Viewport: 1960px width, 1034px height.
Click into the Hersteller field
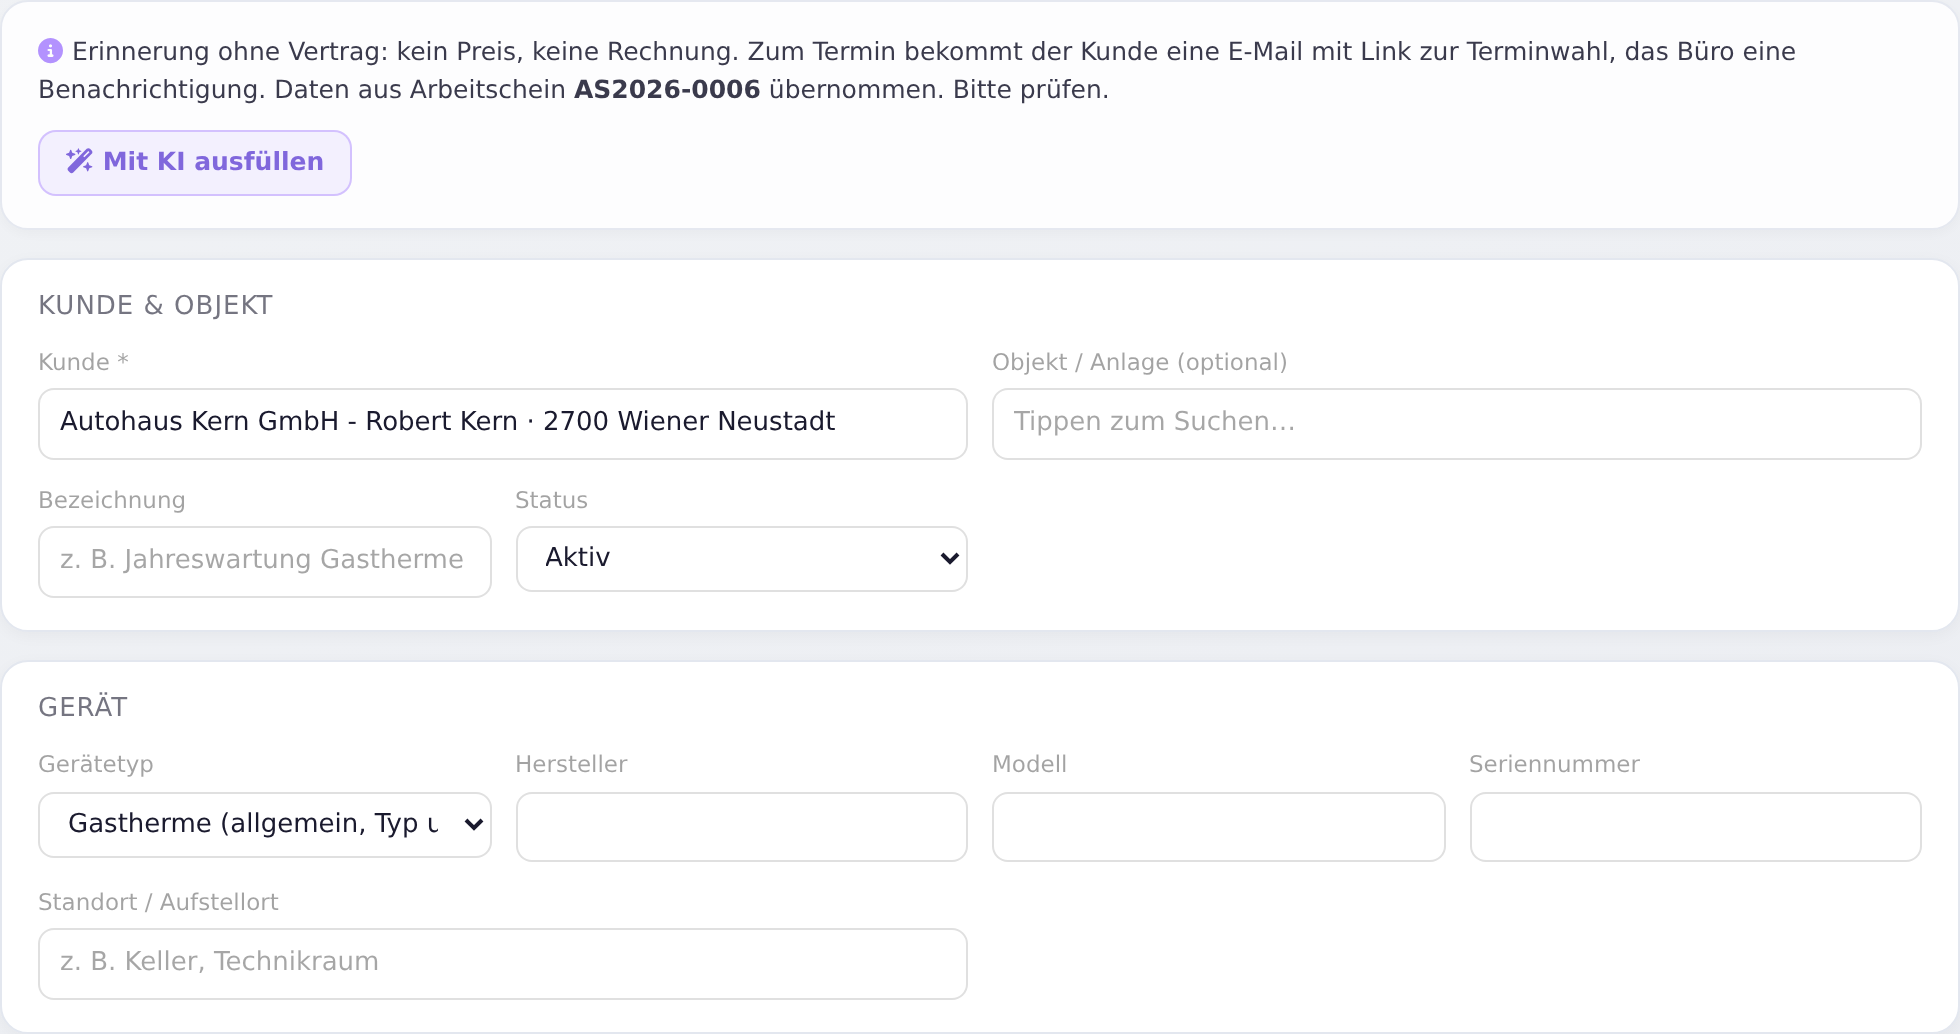742,827
